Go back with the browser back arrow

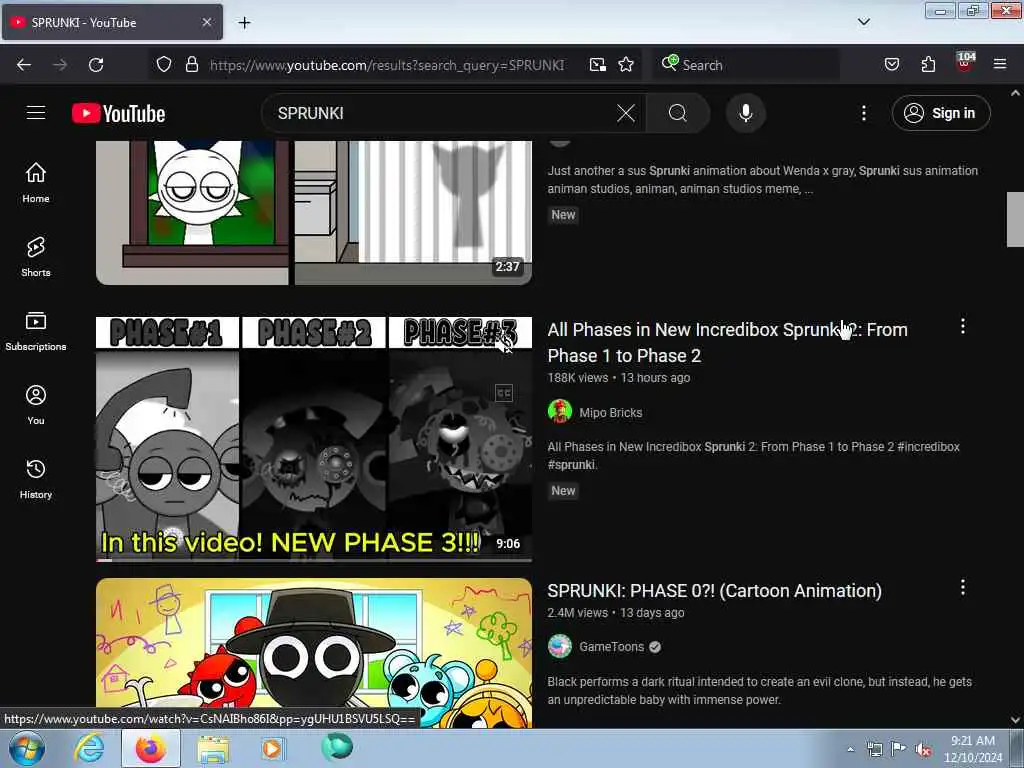pos(24,65)
